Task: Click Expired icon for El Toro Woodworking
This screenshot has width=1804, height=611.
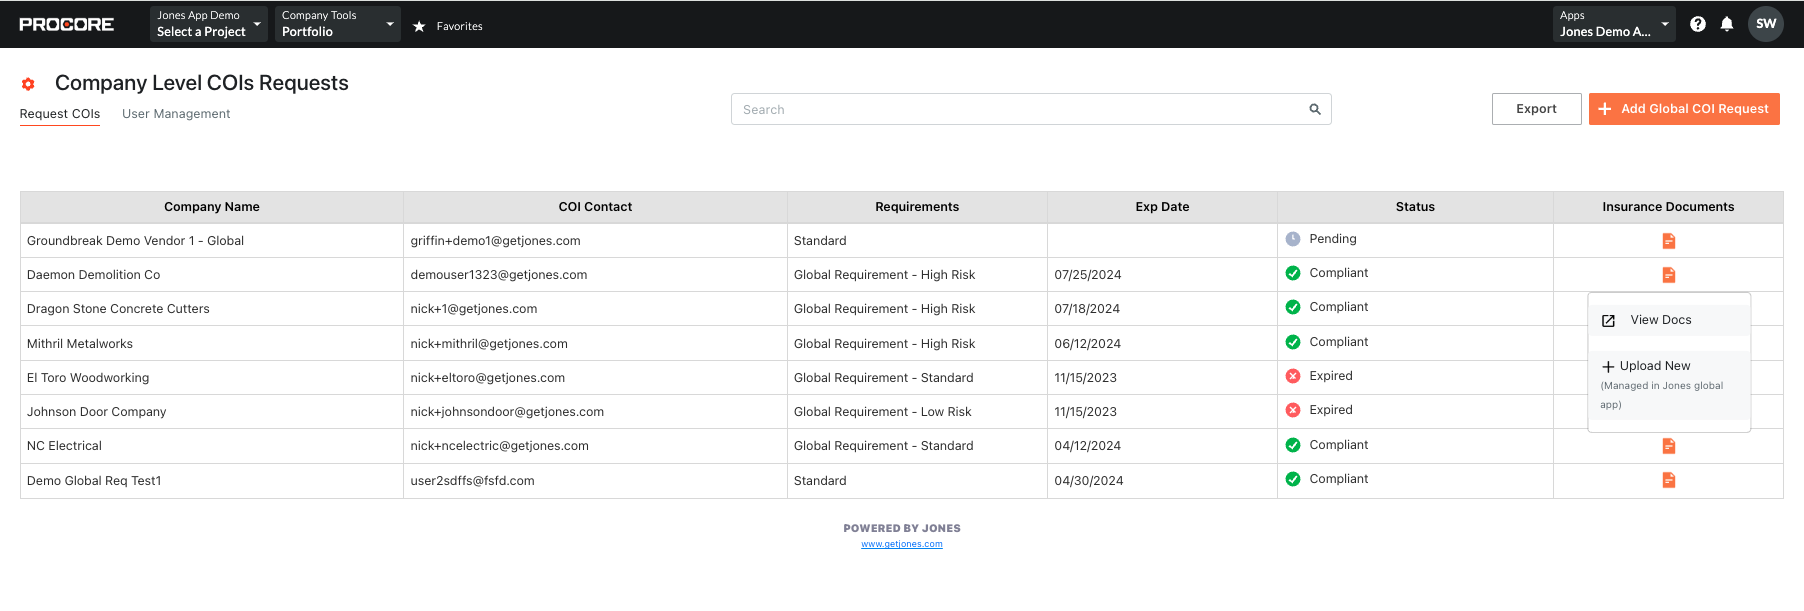Action: tap(1293, 376)
